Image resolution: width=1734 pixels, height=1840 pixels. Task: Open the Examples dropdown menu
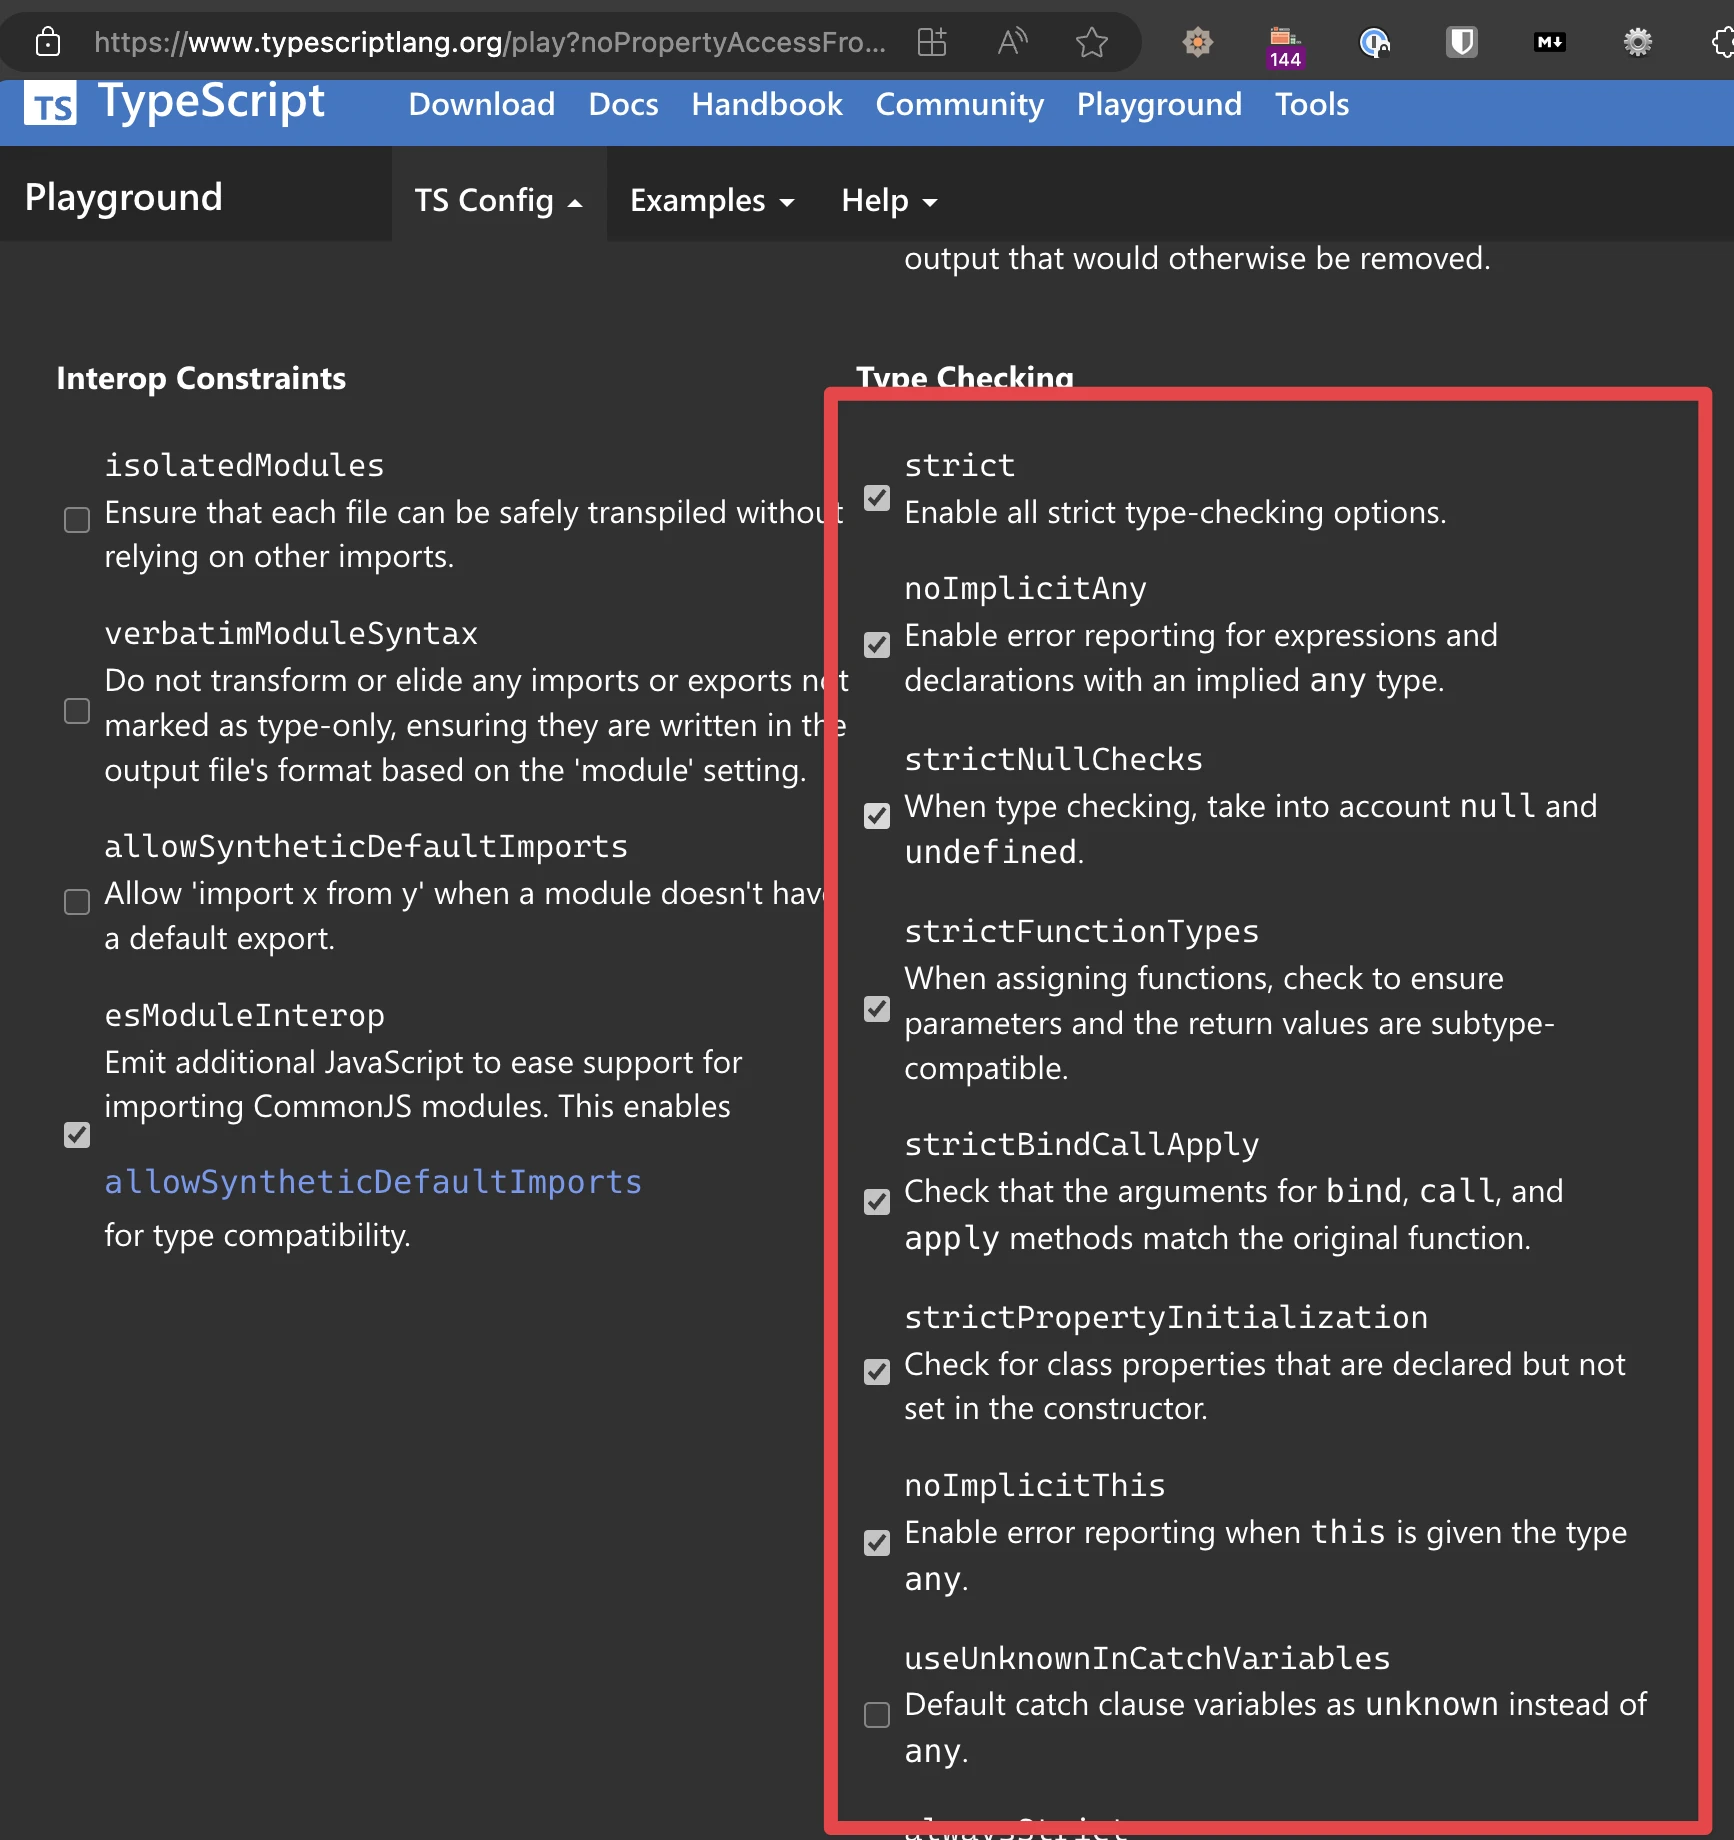(x=712, y=201)
